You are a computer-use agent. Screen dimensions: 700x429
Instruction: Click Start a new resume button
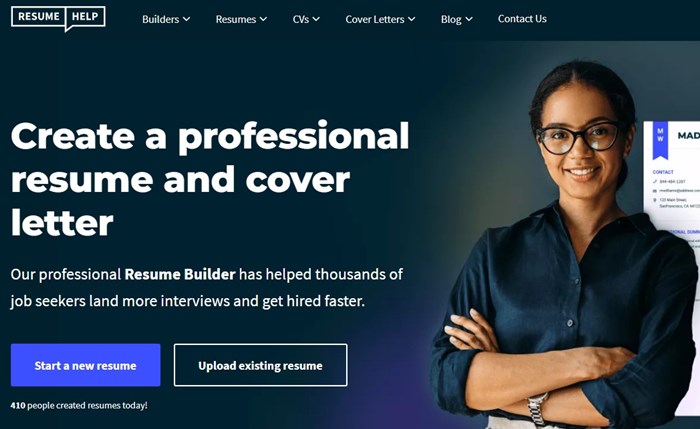coord(85,365)
